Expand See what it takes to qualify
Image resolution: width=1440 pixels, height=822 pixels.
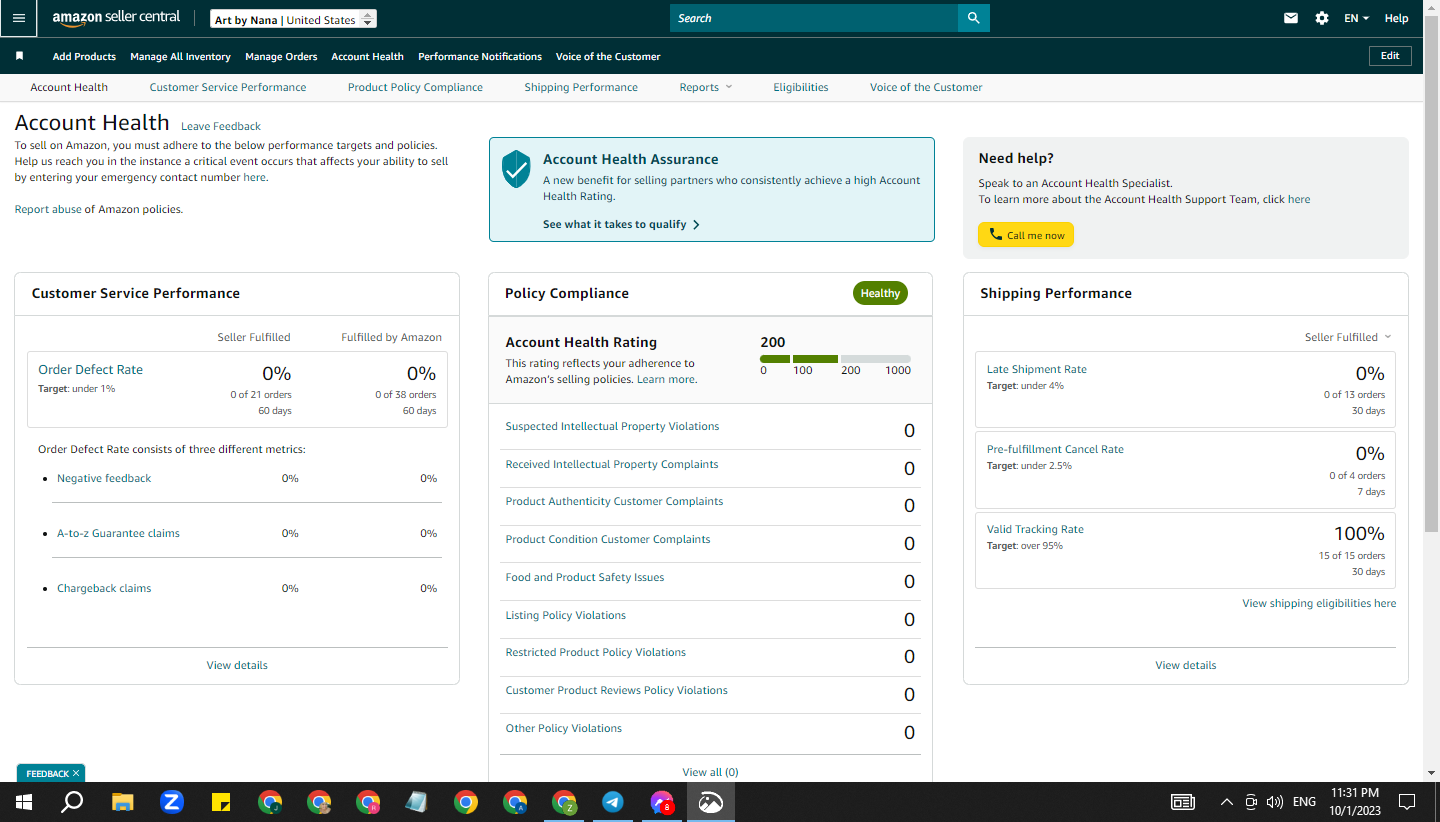click(621, 224)
